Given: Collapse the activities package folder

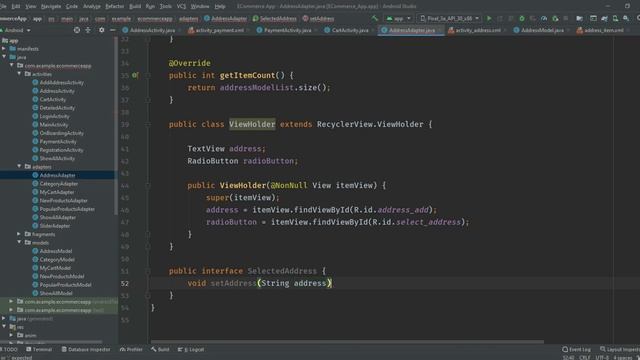Looking at the screenshot, I should [19, 74].
